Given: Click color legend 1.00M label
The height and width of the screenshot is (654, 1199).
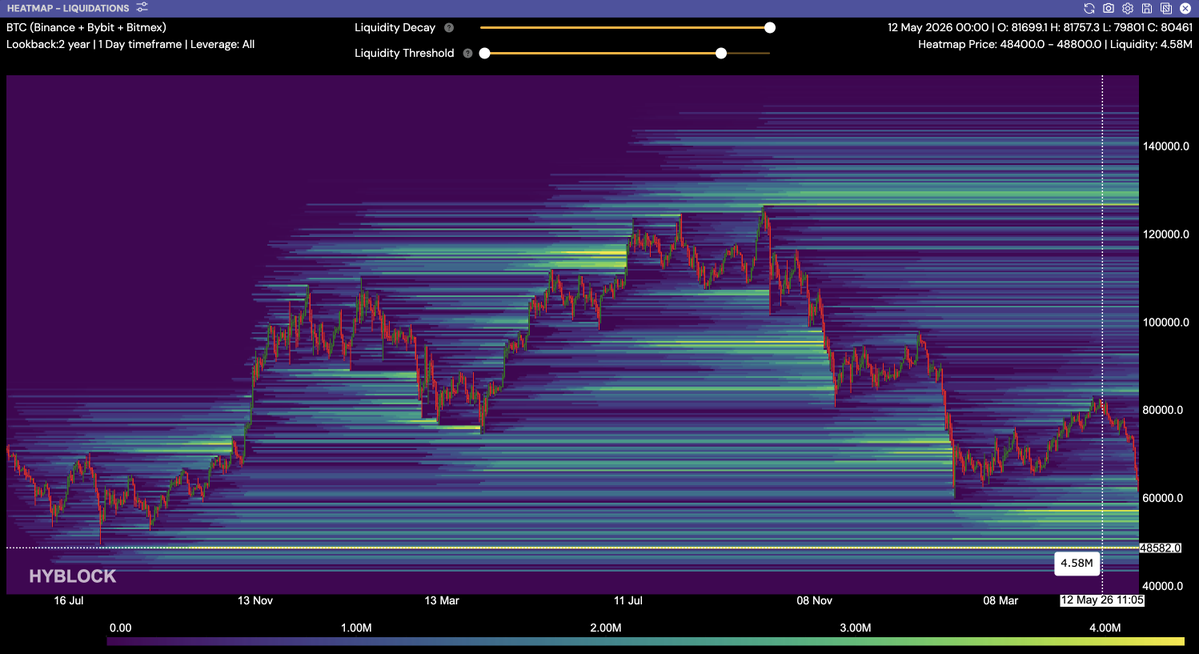Looking at the screenshot, I should click(356, 628).
